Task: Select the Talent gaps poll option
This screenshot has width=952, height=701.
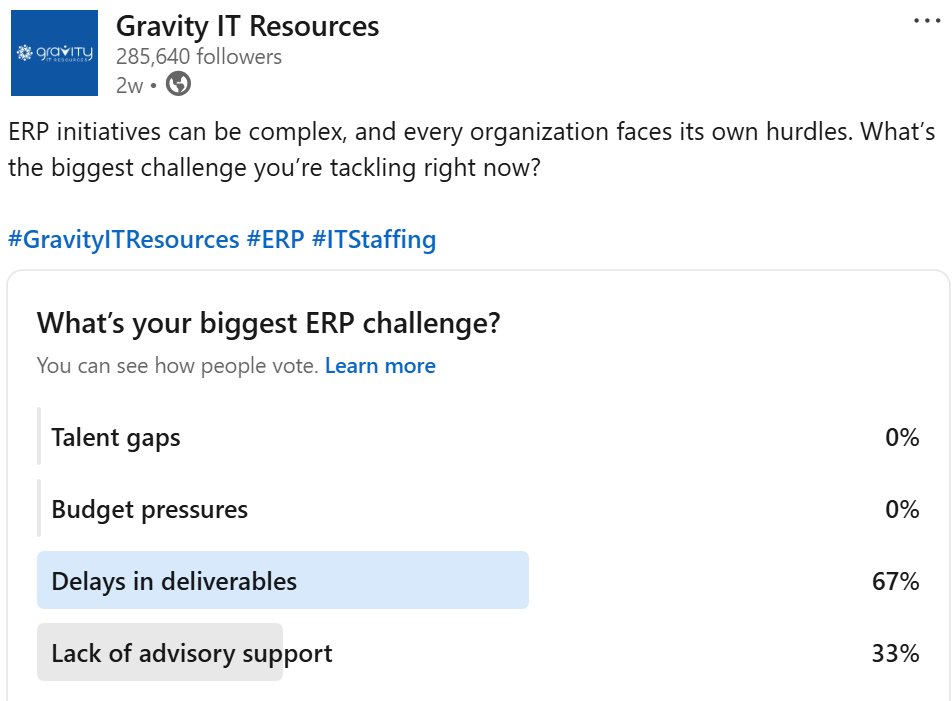Action: 116,437
